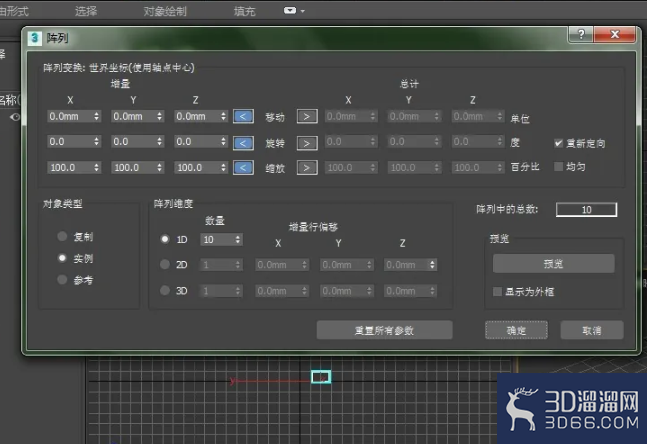Choose the 3D array dimension radio

coord(165,290)
